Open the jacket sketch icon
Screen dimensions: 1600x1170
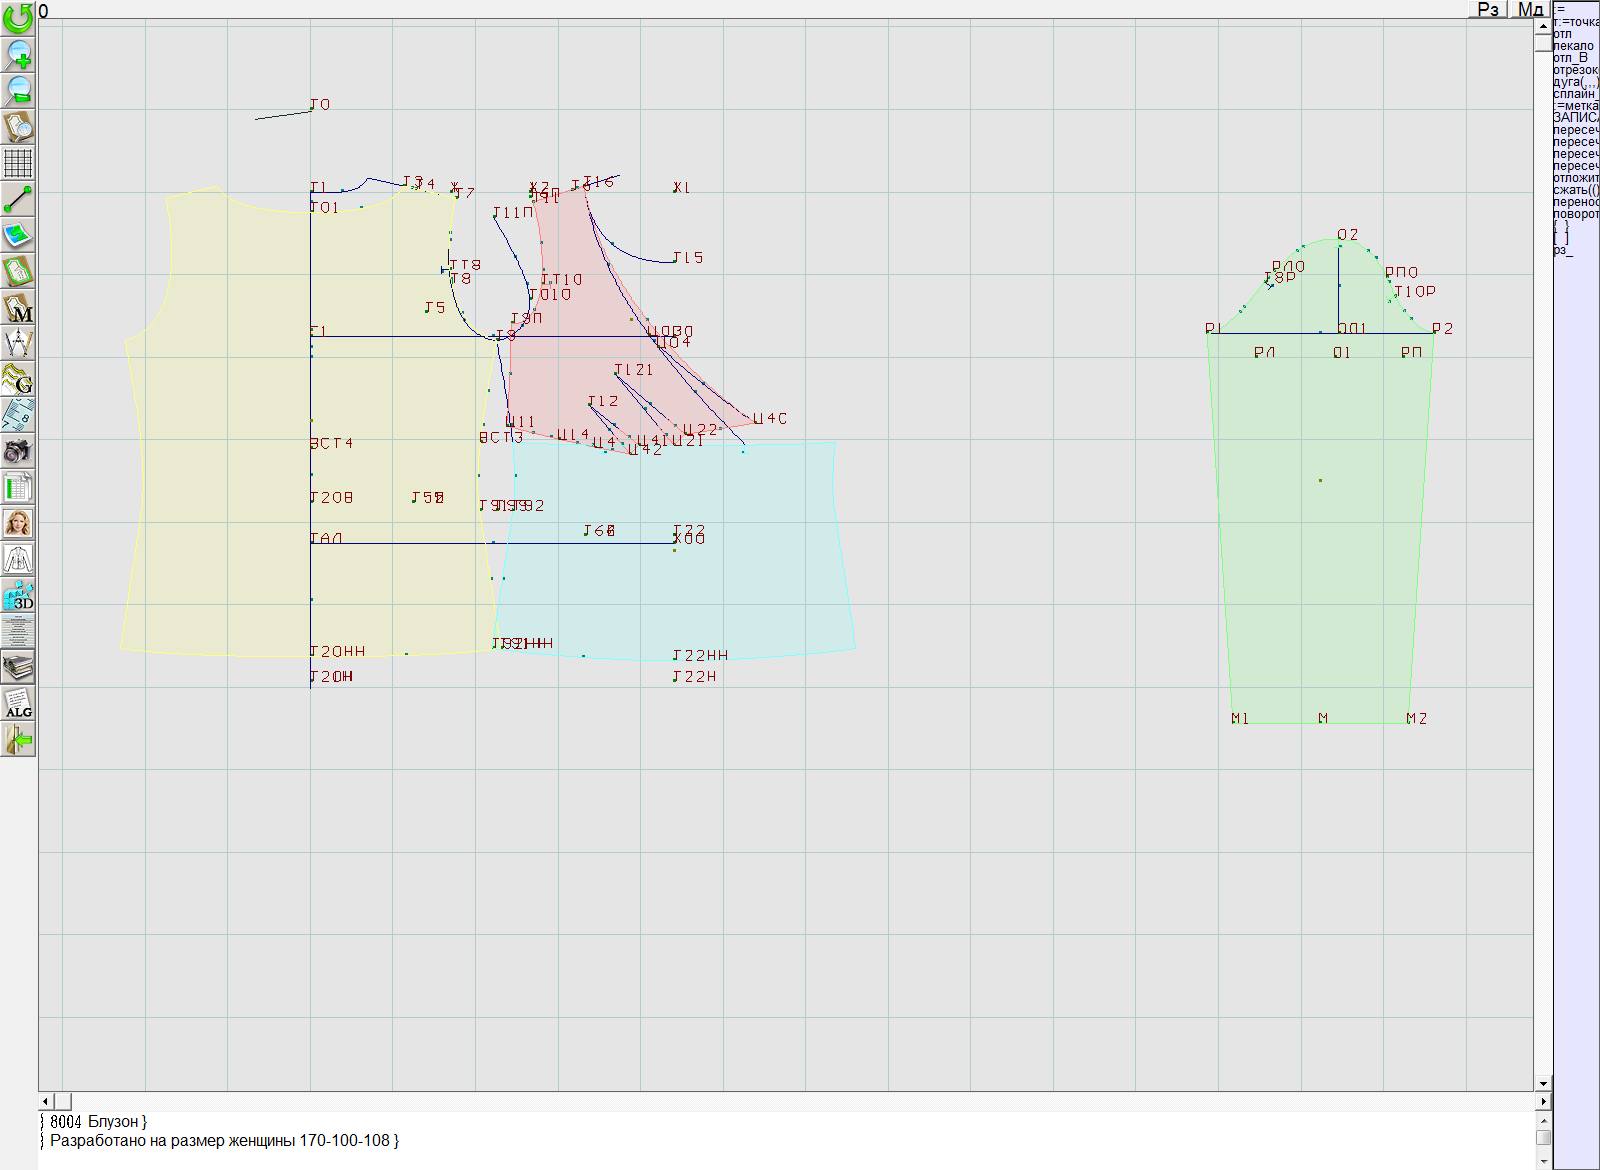pos(18,559)
